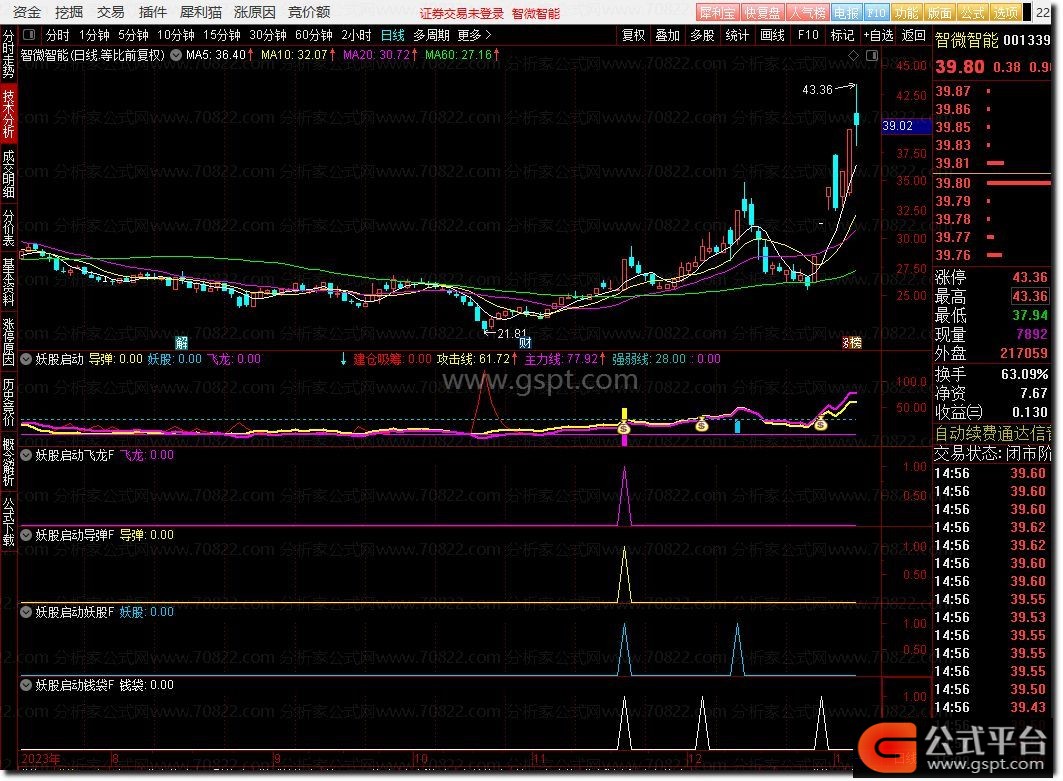Switch to the 2小时 period tab
Image resolution: width=1063 pixels, height=781 pixels.
coord(356,35)
